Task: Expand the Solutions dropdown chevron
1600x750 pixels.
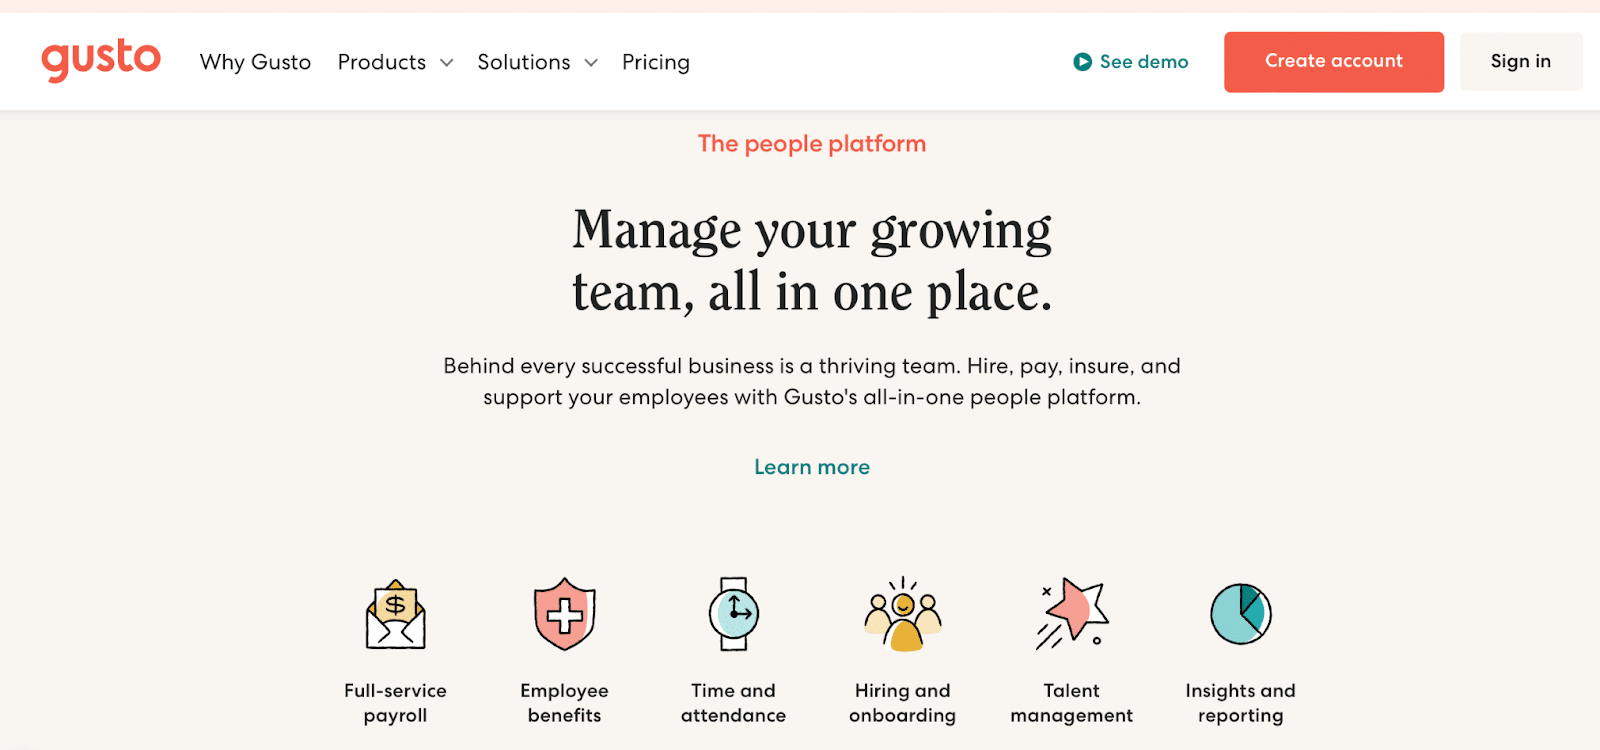Action: (x=591, y=63)
